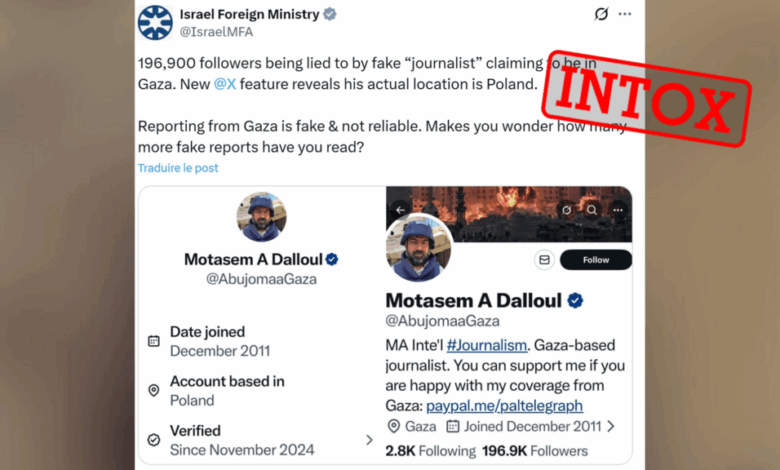Click the back arrow on the profile header
This screenshot has height=470, width=780.
click(401, 210)
